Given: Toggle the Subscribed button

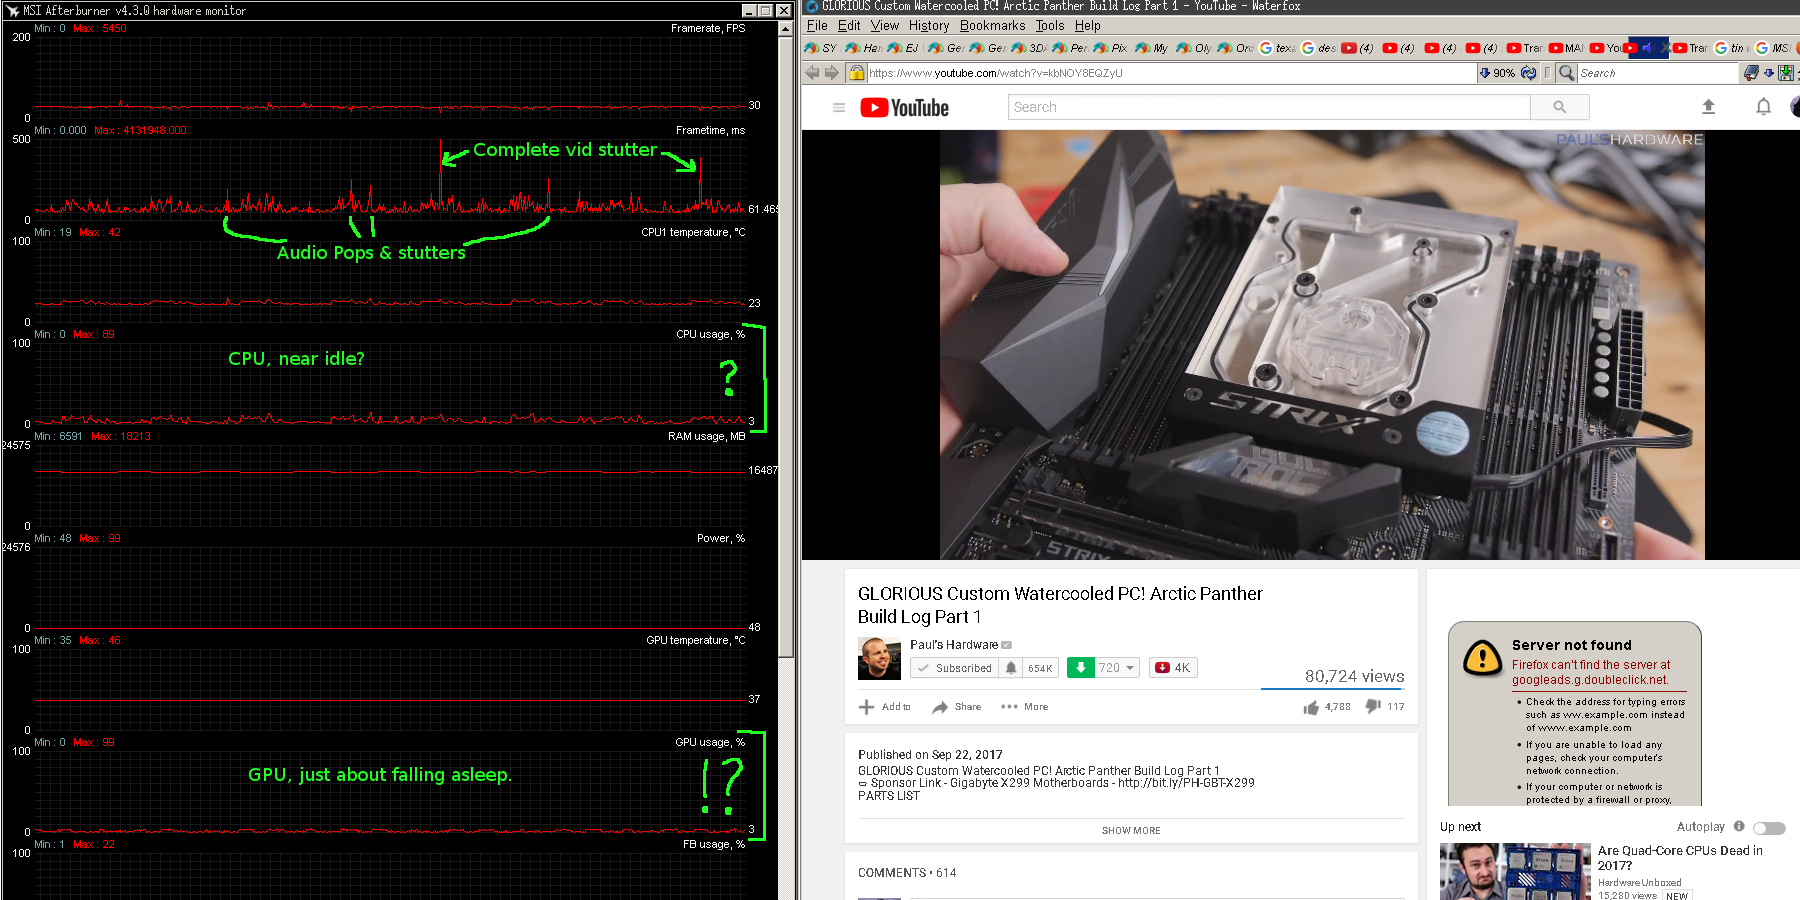Looking at the screenshot, I should point(954,668).
